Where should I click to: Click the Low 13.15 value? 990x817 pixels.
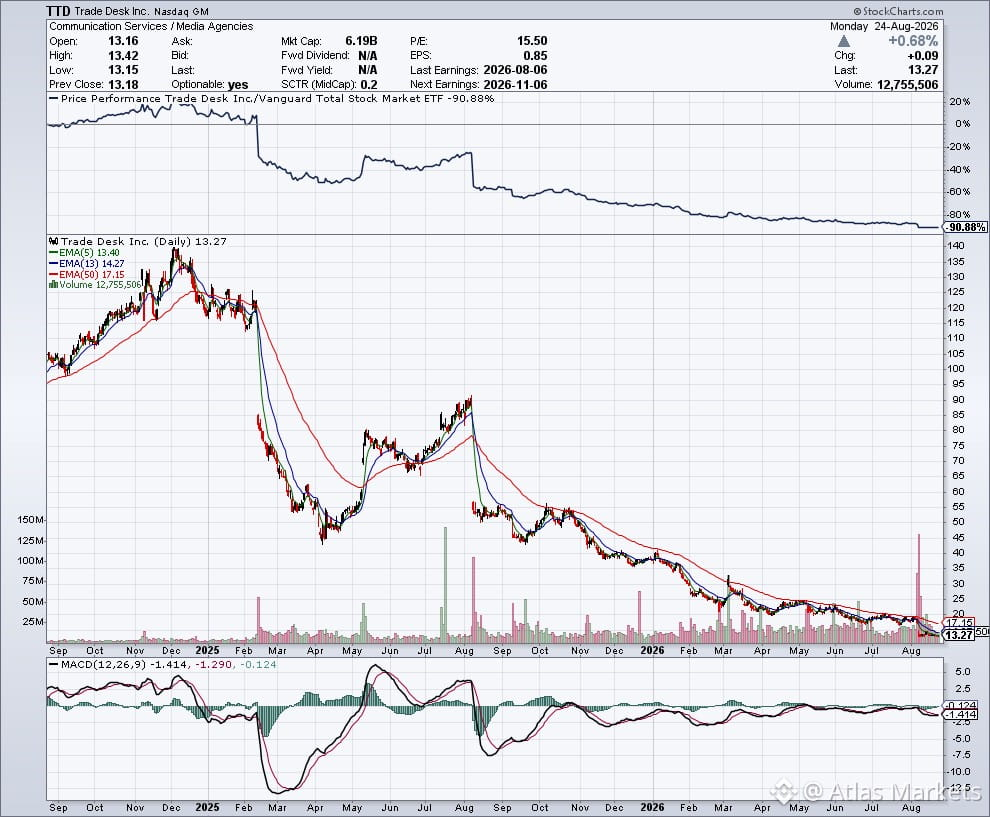point(123,70)
